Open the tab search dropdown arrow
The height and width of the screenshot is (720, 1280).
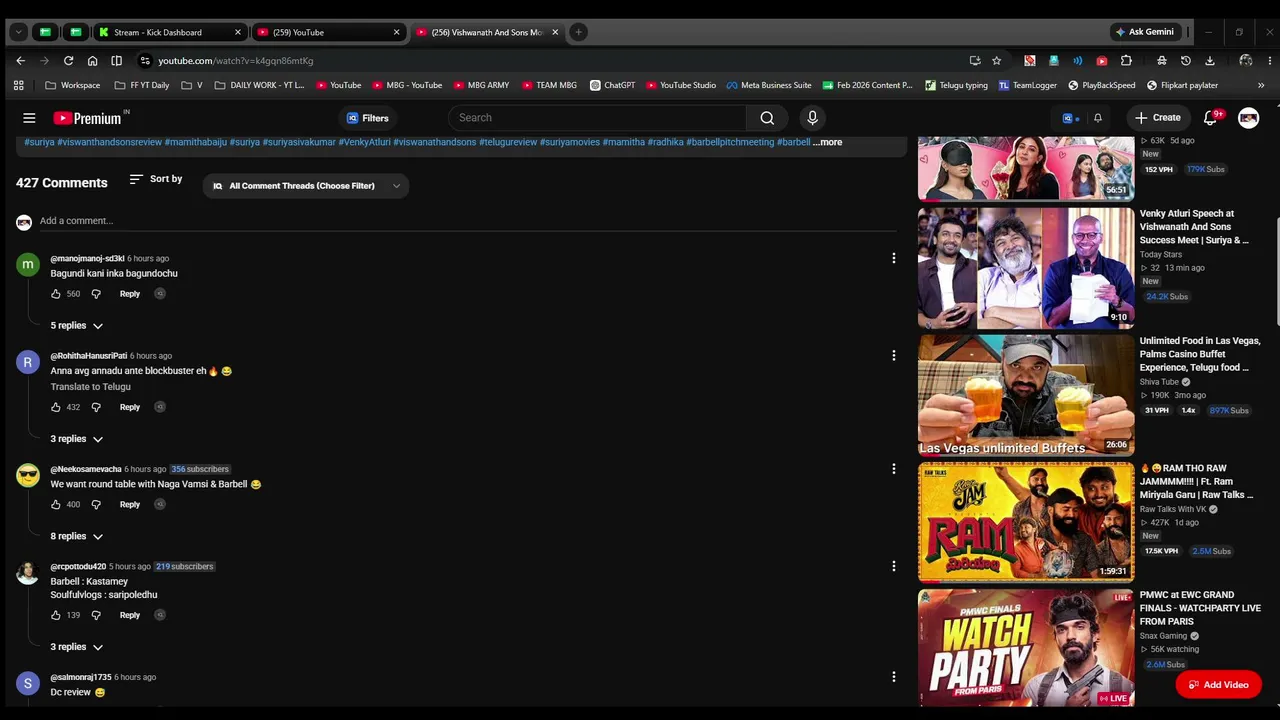point(18,32)
